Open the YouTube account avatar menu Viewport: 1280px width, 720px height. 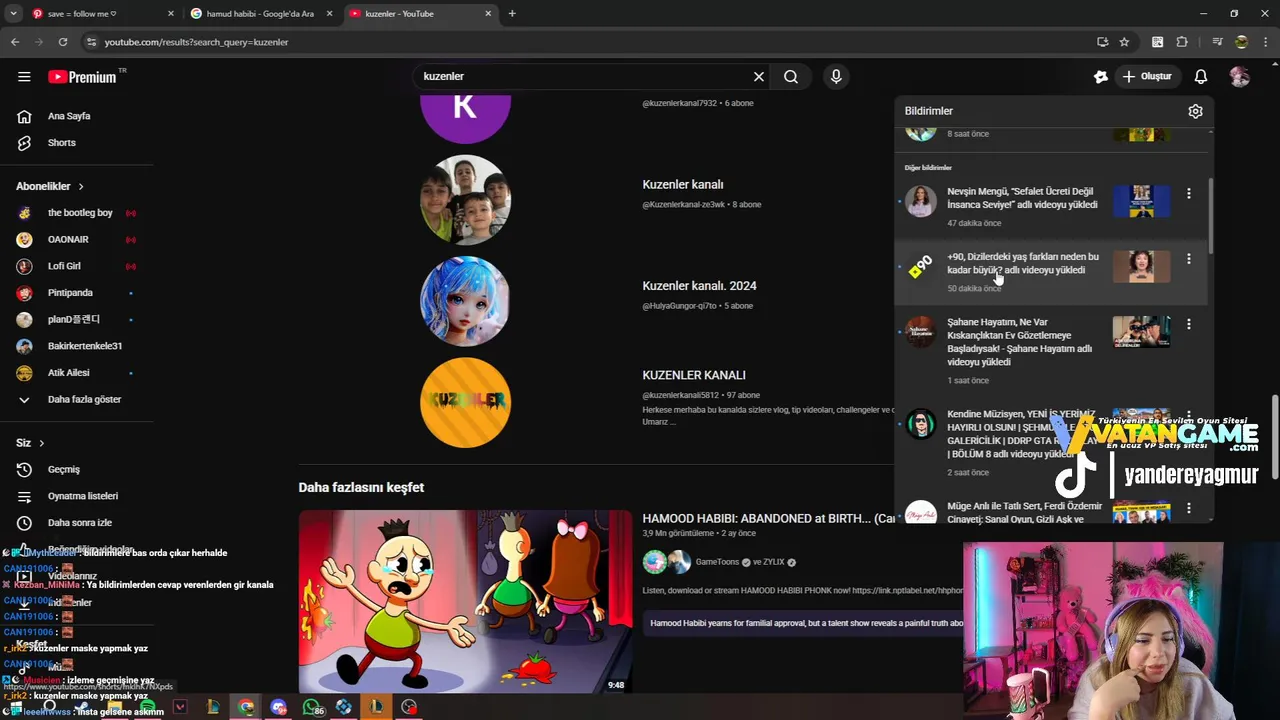pos(1240,76)
